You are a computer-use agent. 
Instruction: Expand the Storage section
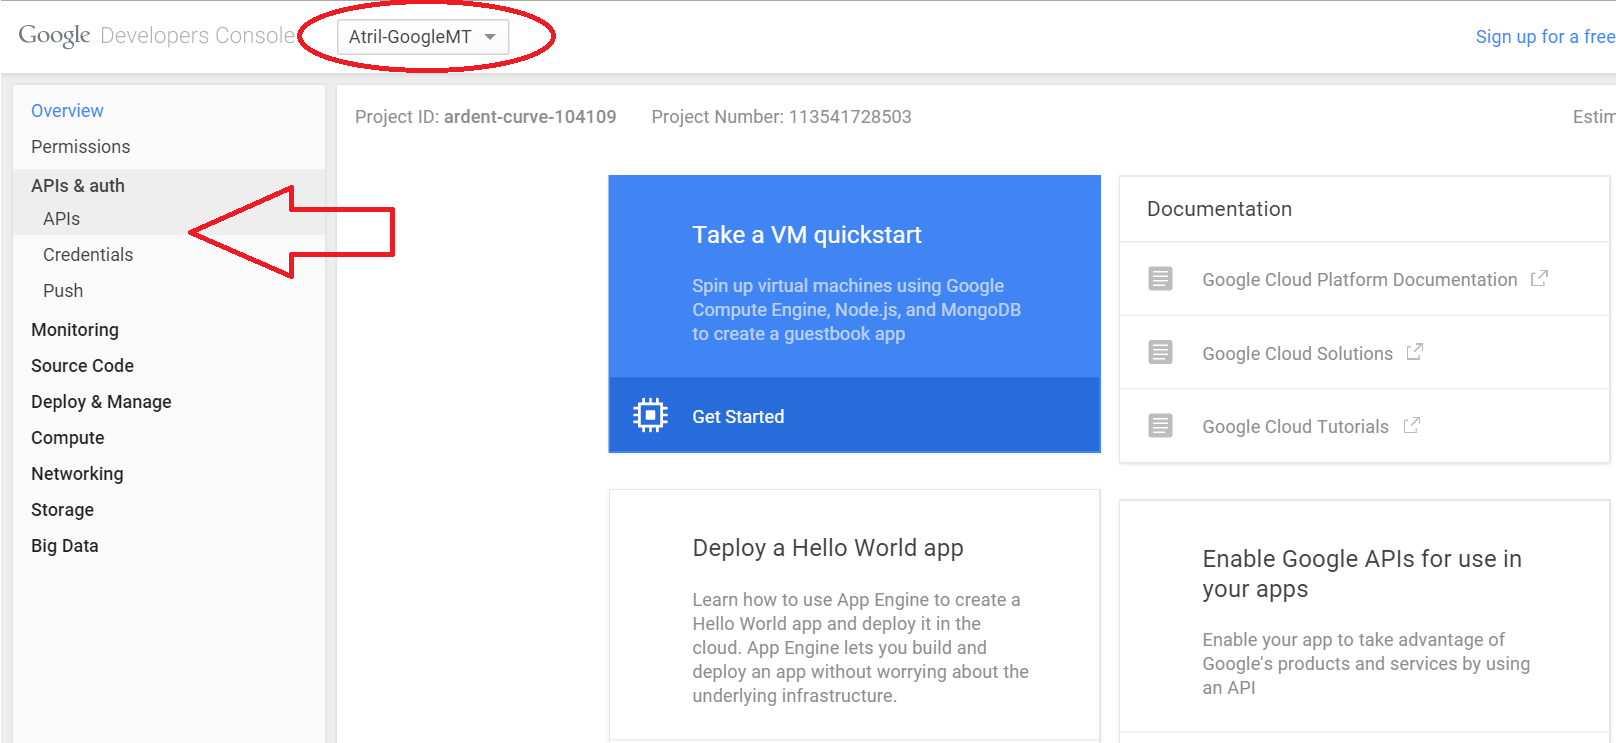point(62,510)
